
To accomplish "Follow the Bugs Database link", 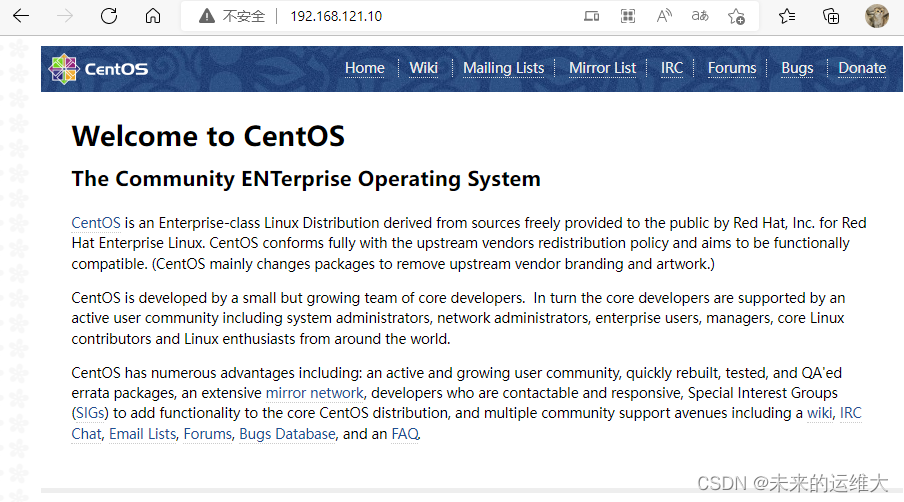I will [287, 434].
